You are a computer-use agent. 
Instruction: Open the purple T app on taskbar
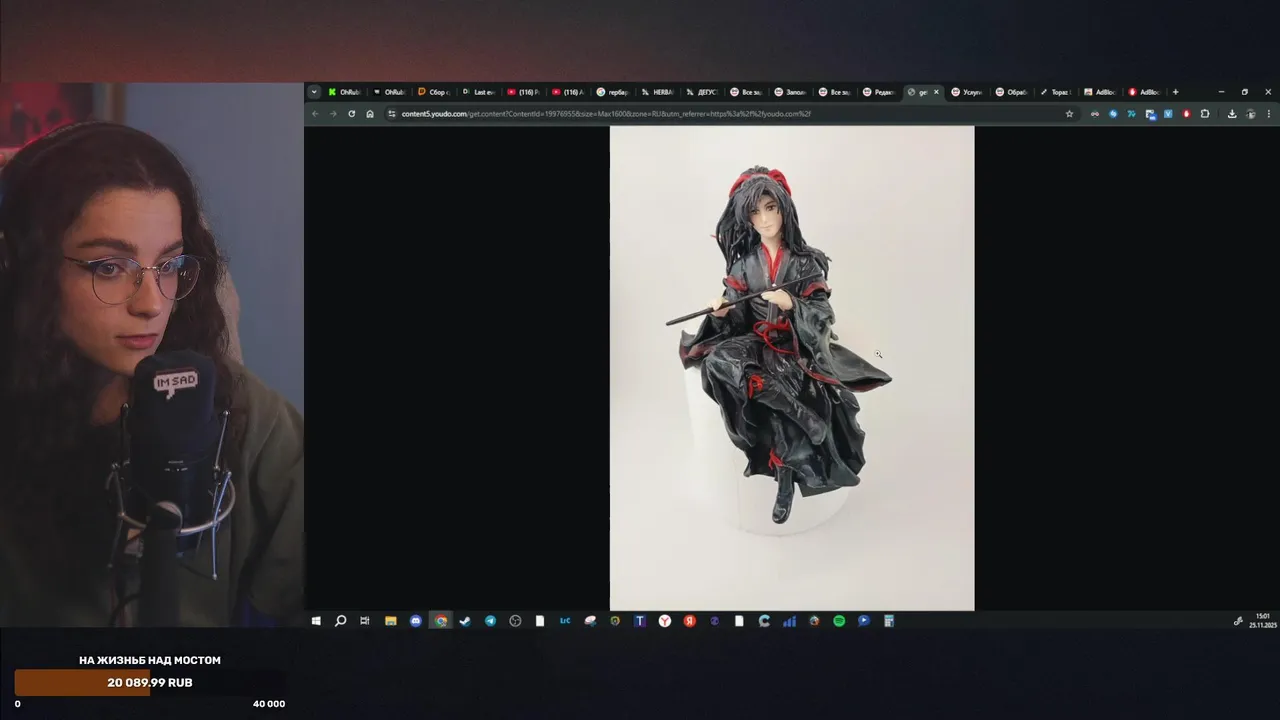click(x=640, y=621)
